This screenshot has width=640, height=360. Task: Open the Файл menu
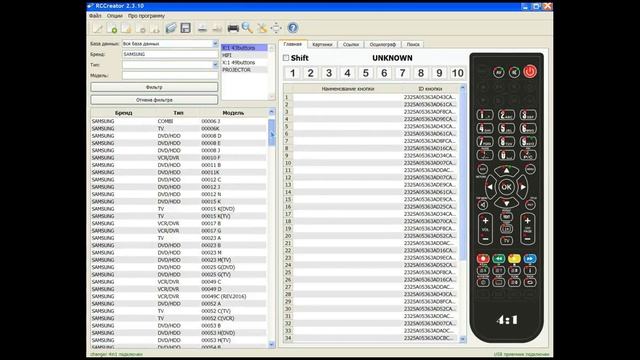[x=95, y=16]
